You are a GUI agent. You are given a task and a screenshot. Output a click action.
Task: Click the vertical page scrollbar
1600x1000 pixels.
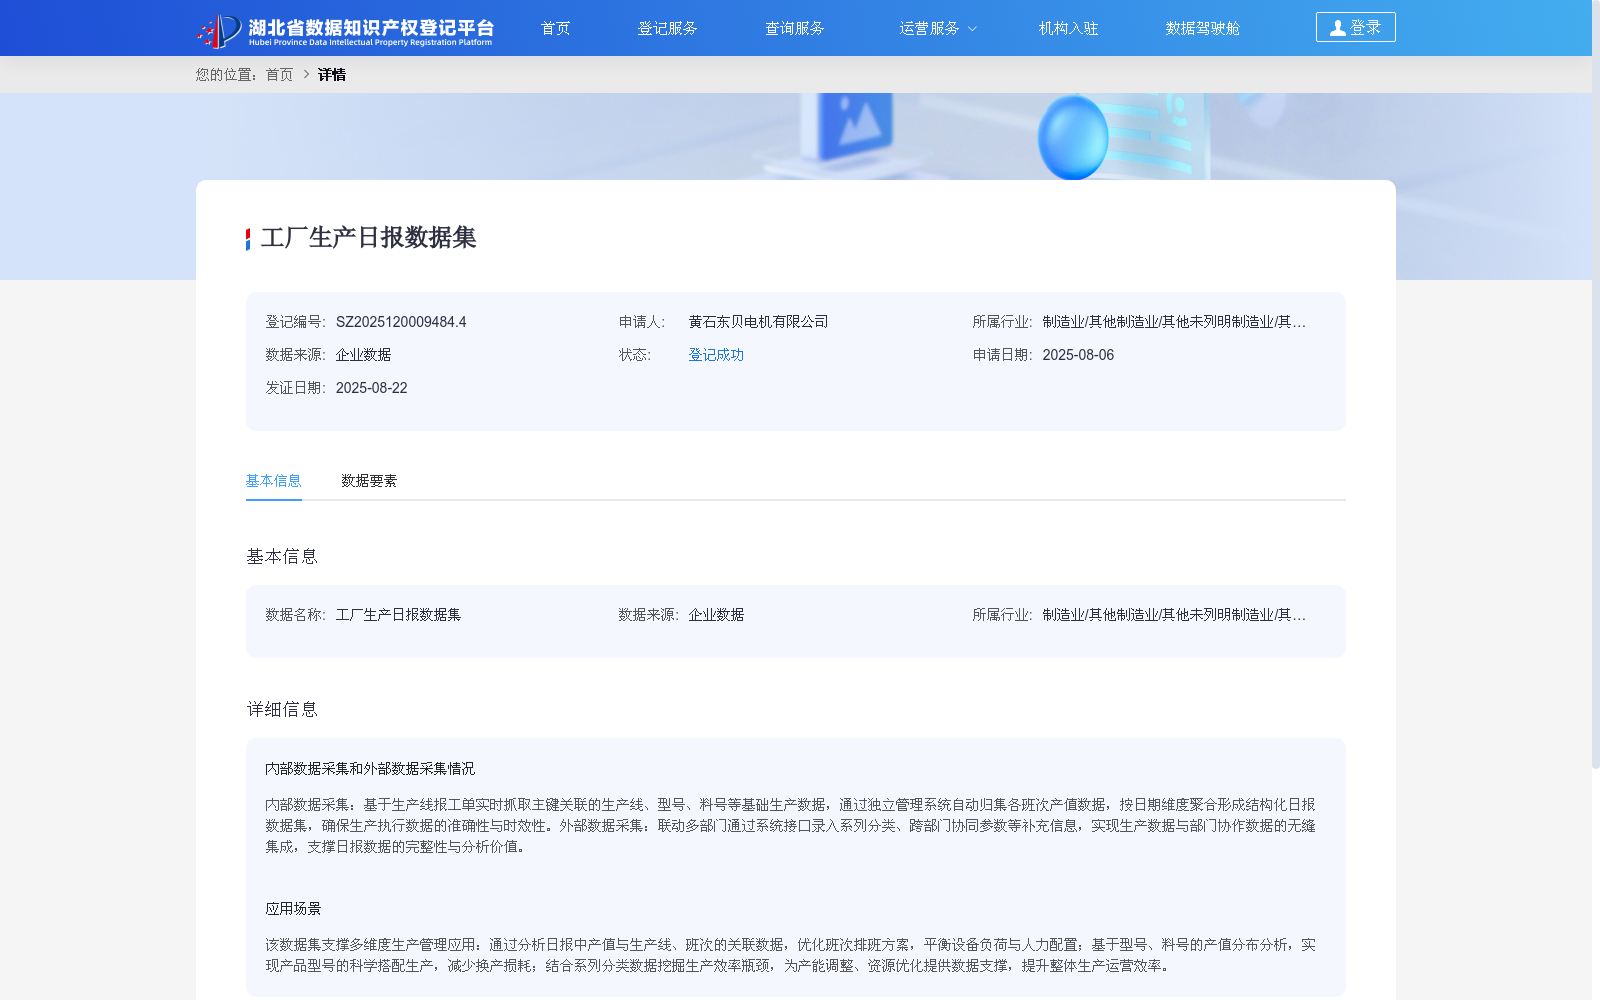(1595, 384)
